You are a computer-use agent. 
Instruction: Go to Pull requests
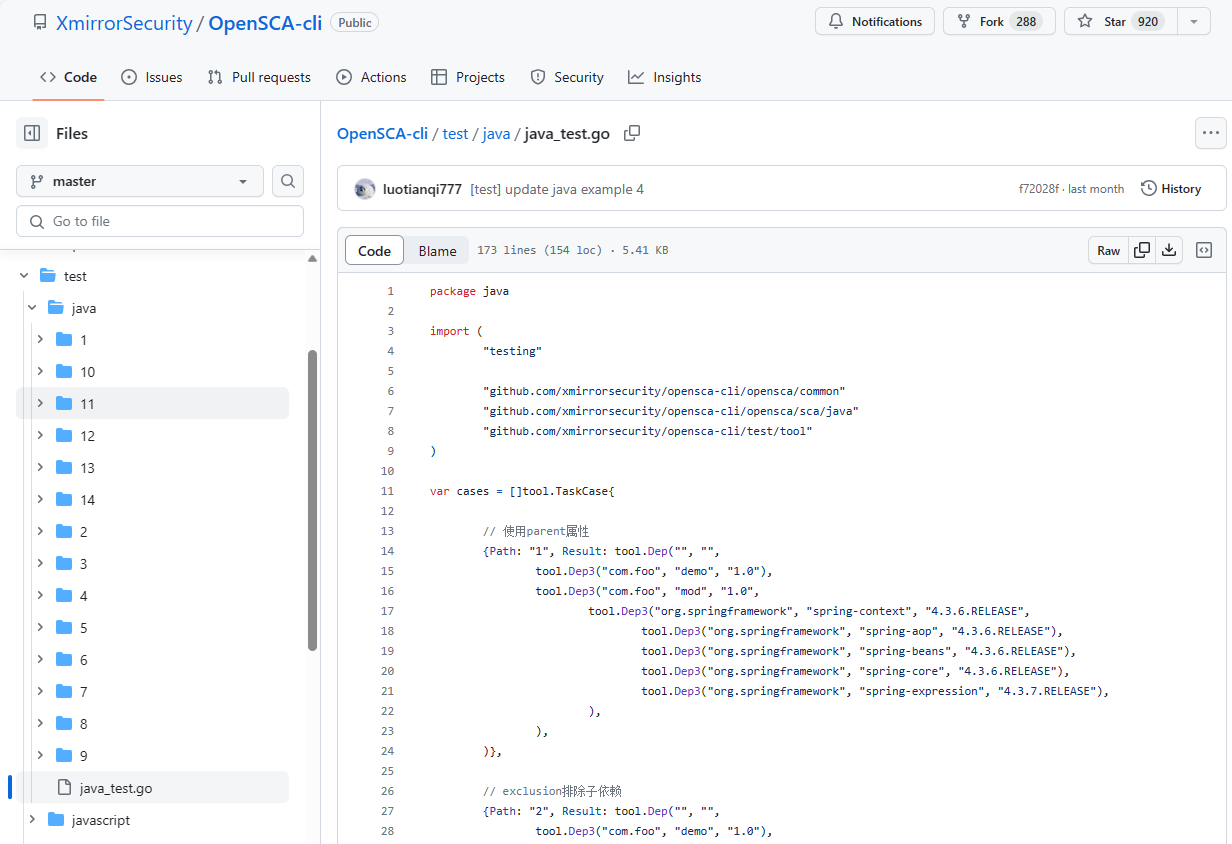[x=258, y=77]
